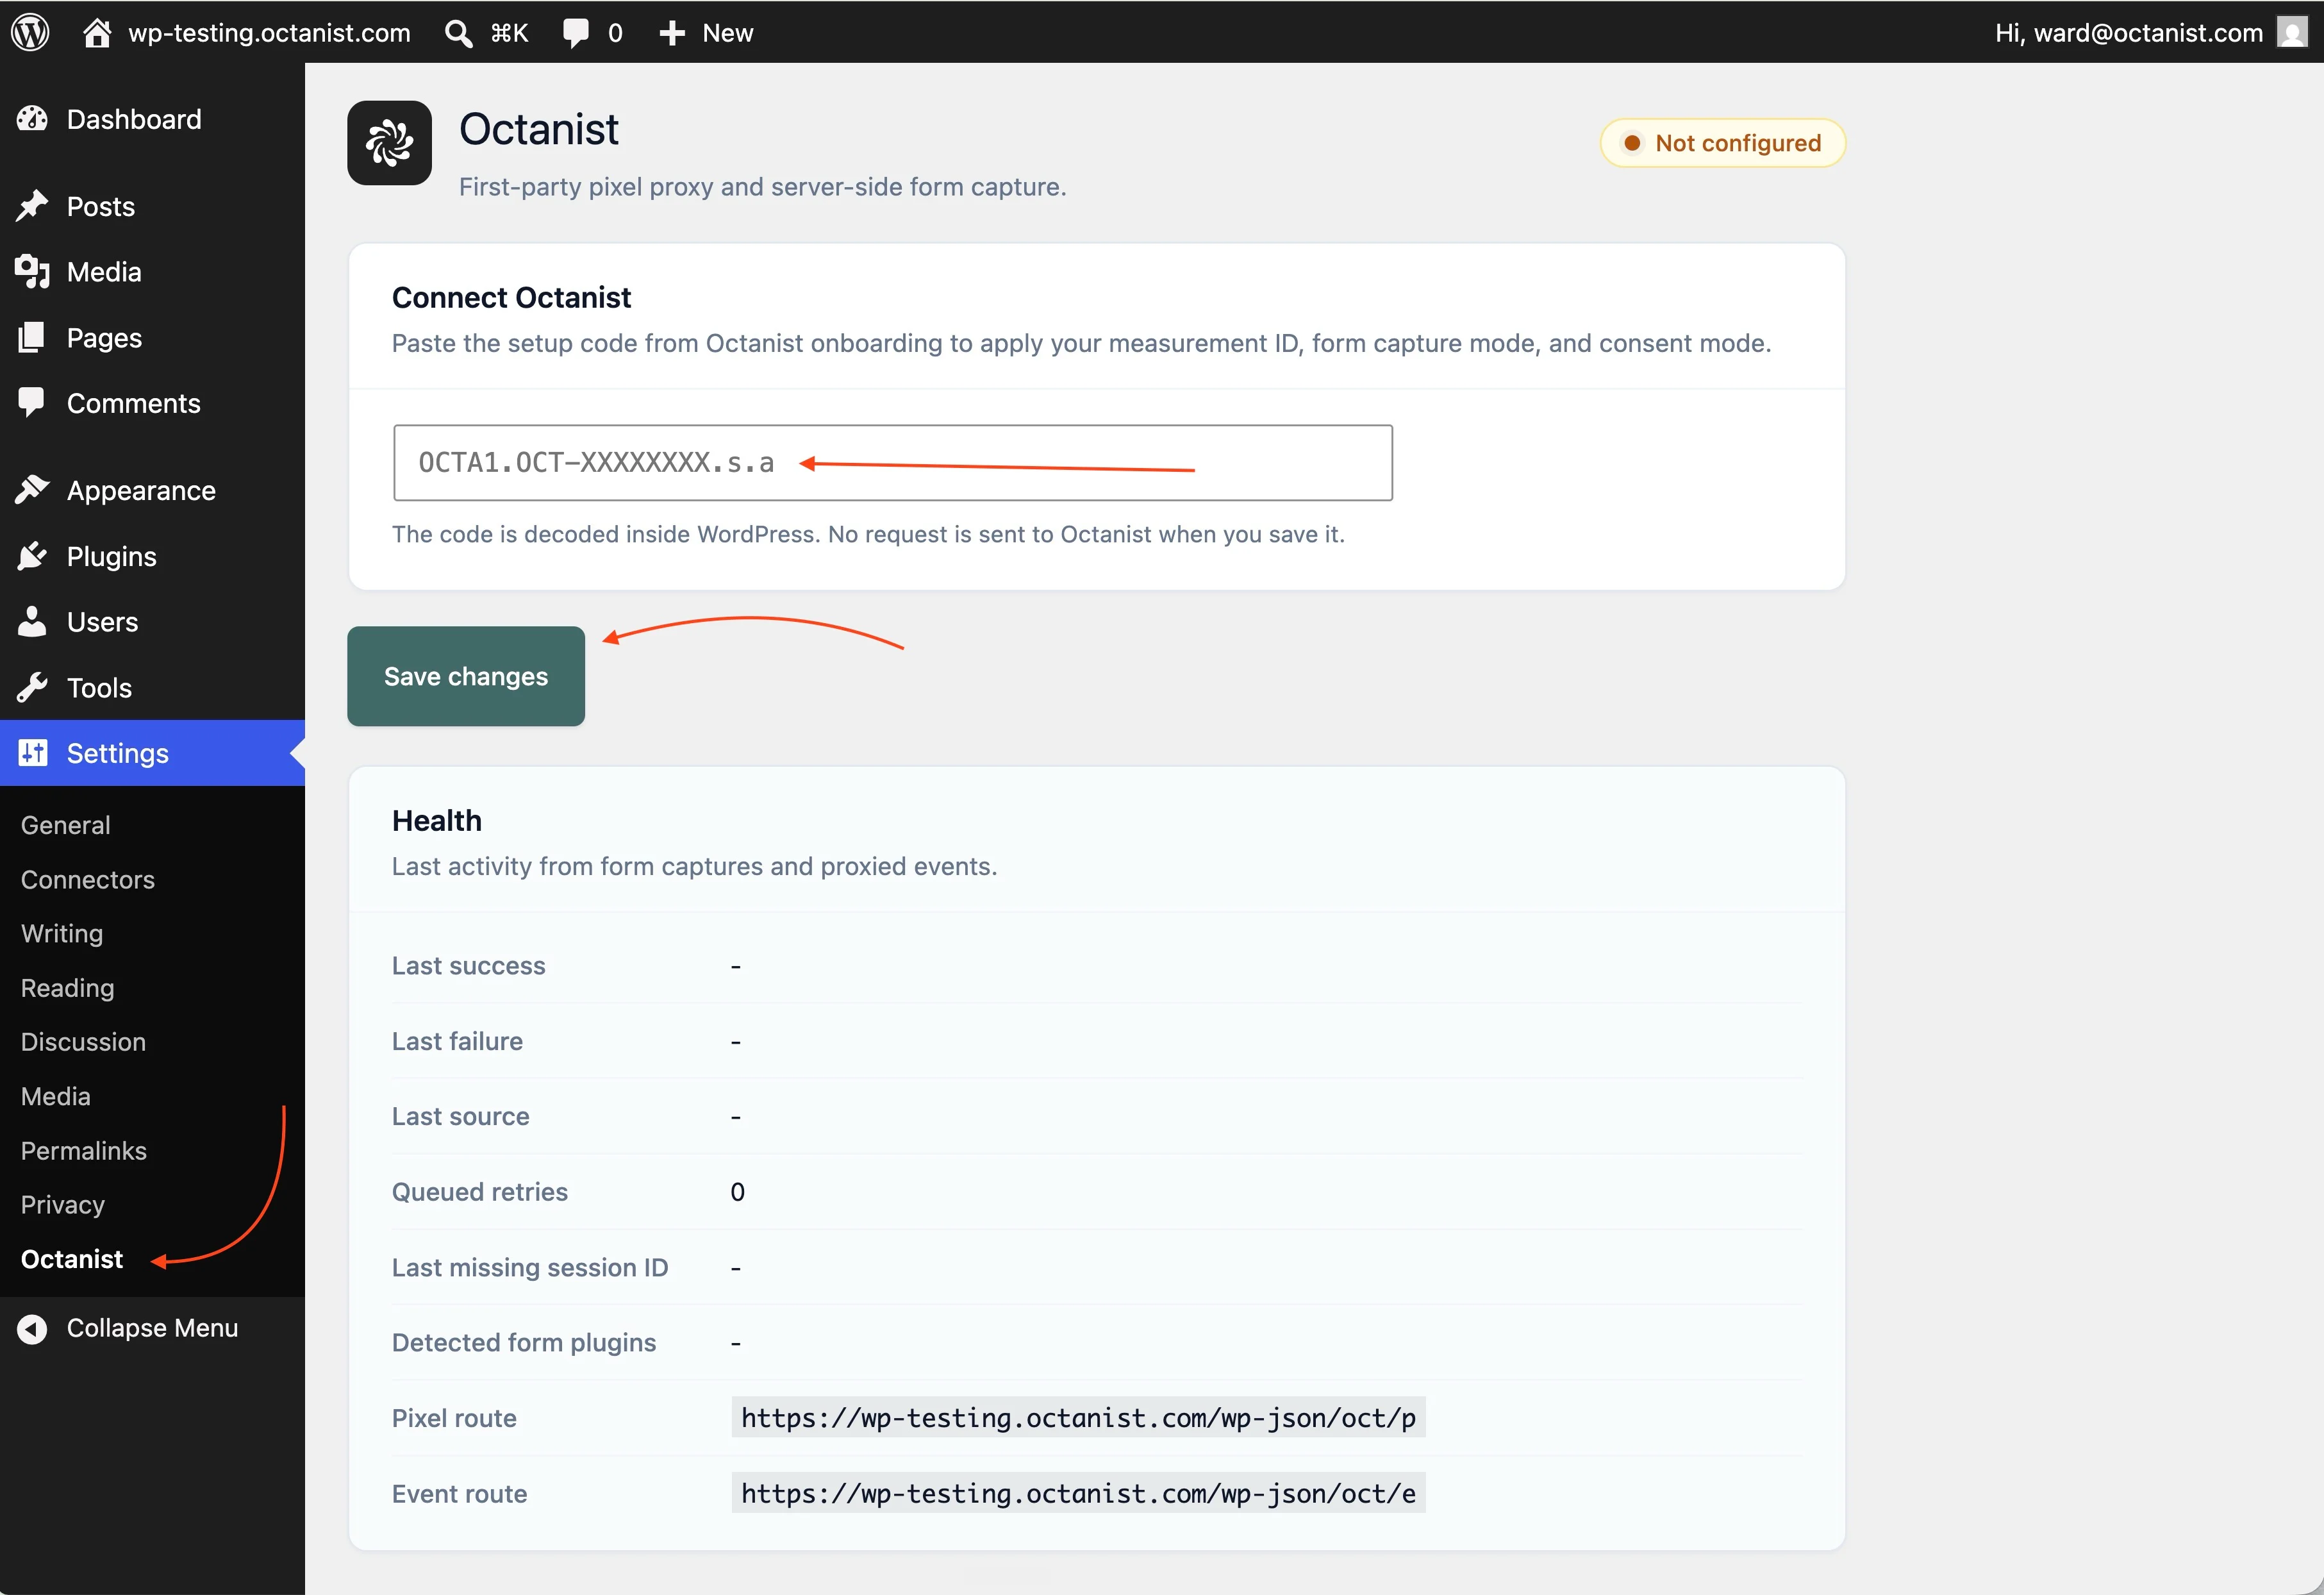Click the ⌘K shortcut label

(509, 33)
